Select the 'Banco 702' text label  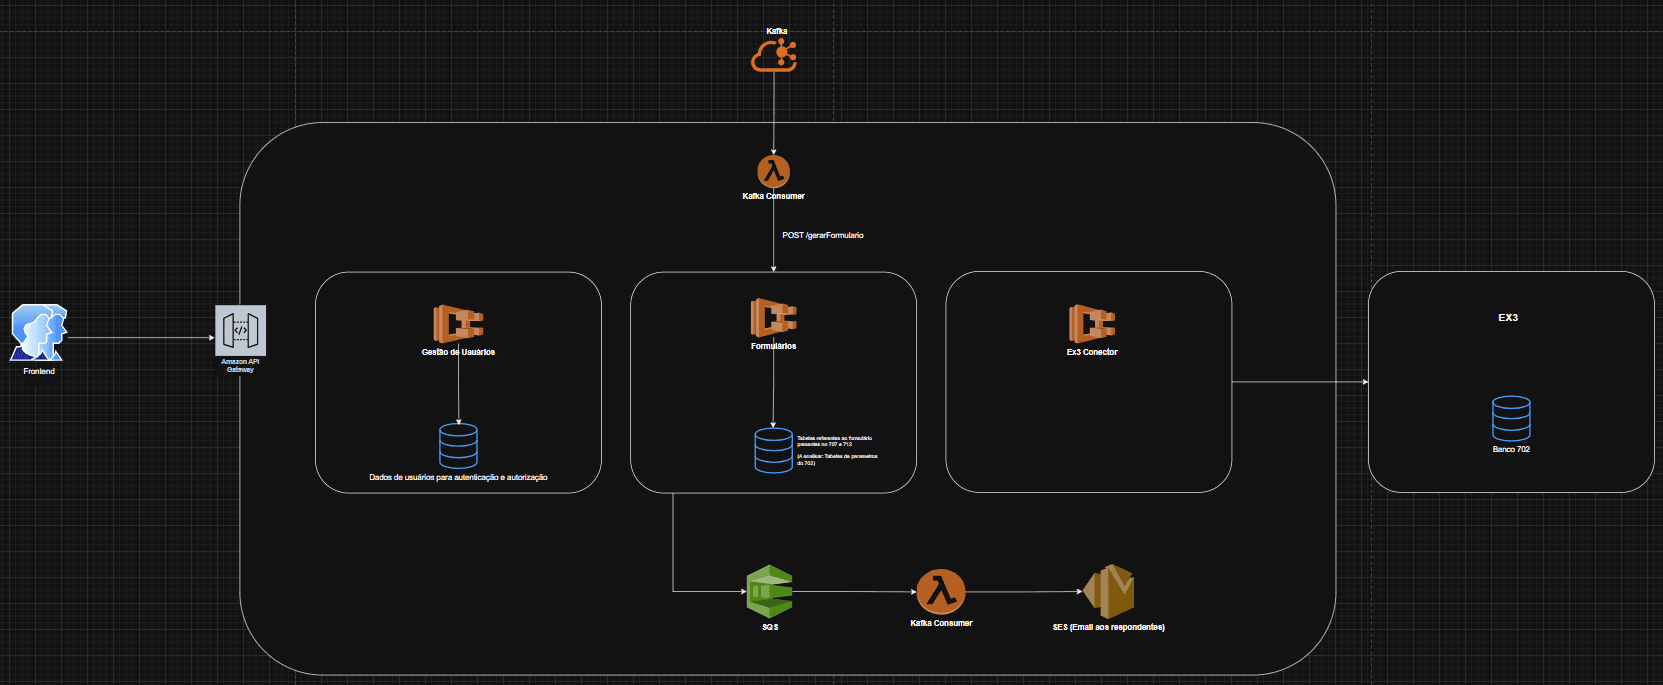[1510, 450]
